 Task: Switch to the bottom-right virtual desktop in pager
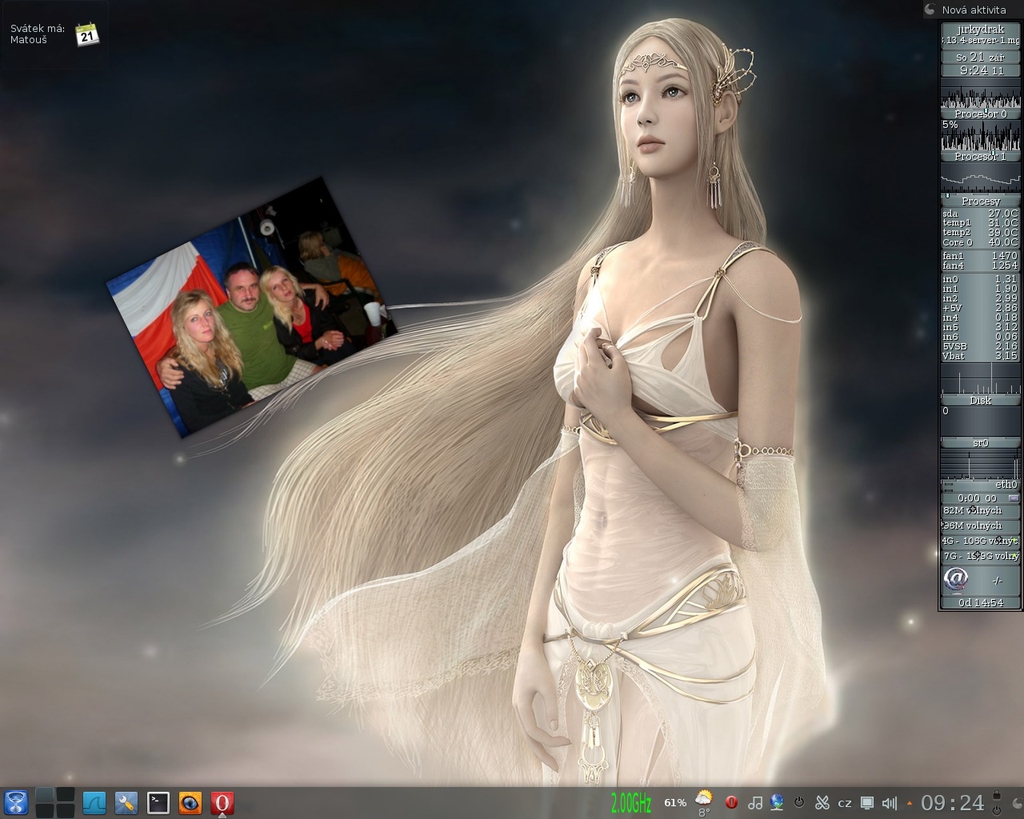pos(65,811)
